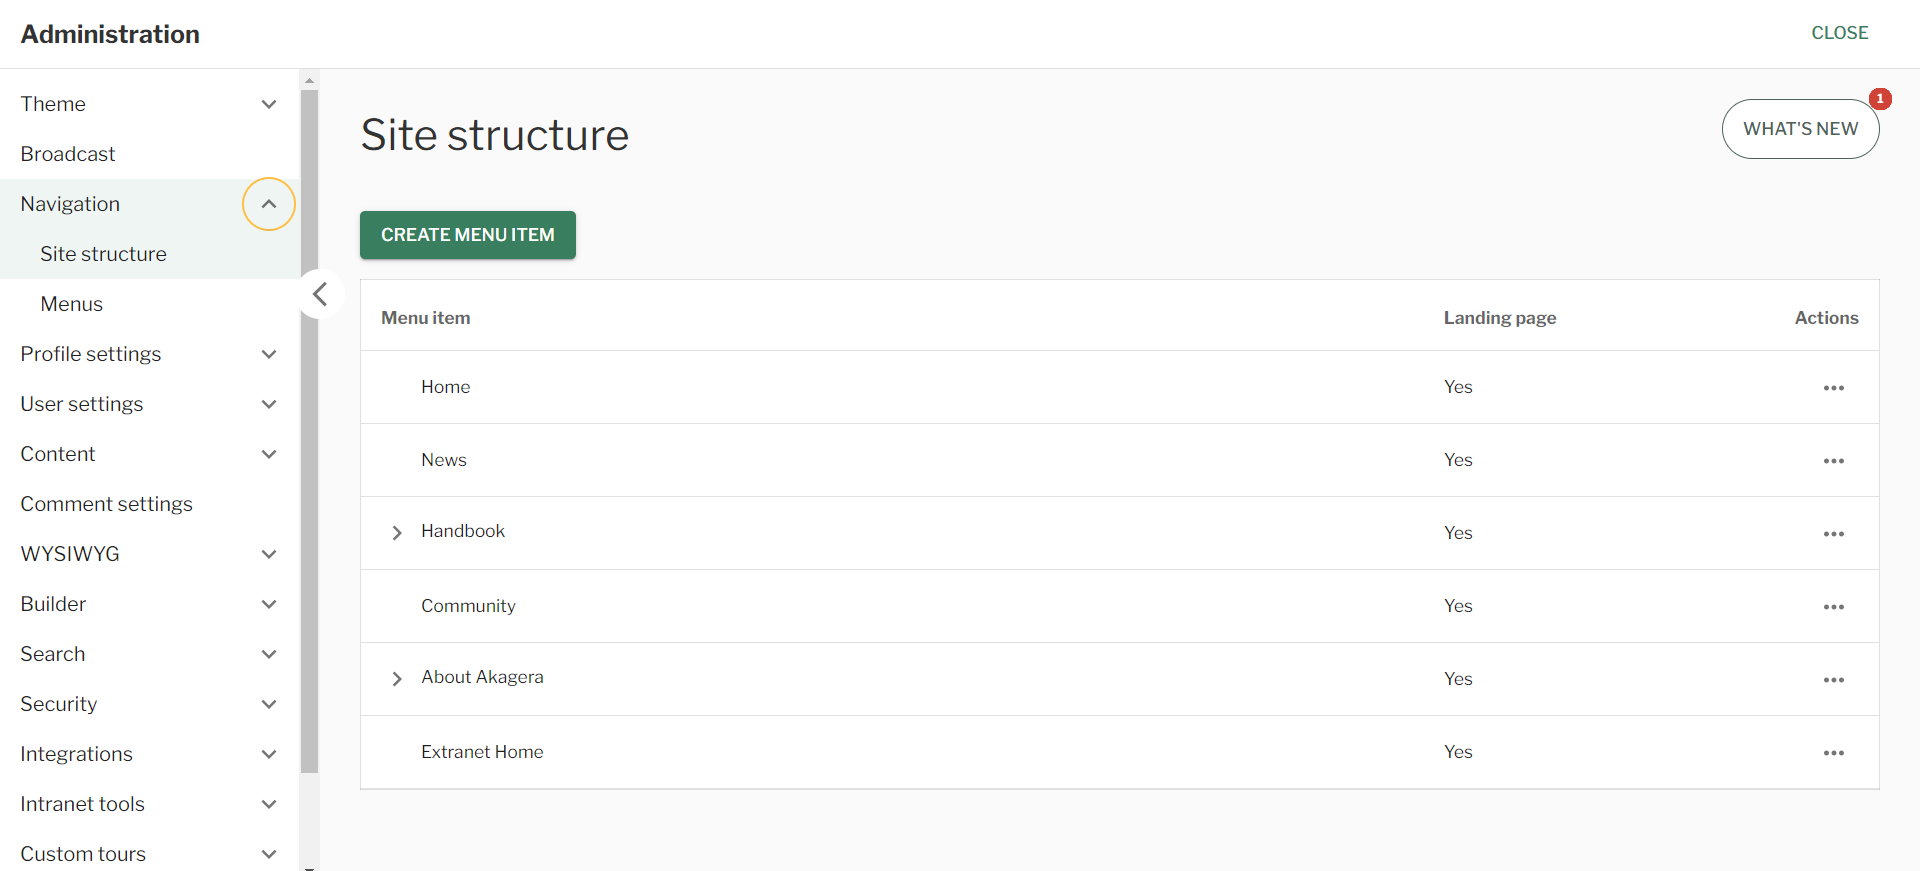Collapse the admin sidebar with arrow

320,294
